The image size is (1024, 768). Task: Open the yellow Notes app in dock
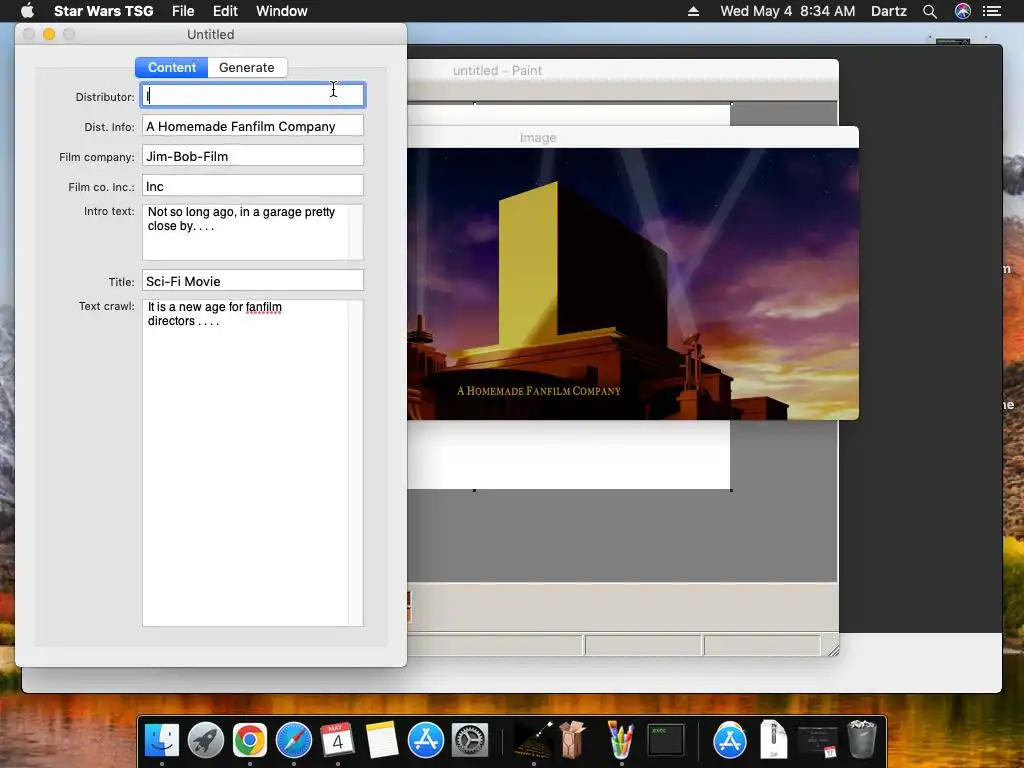point(382,741)
